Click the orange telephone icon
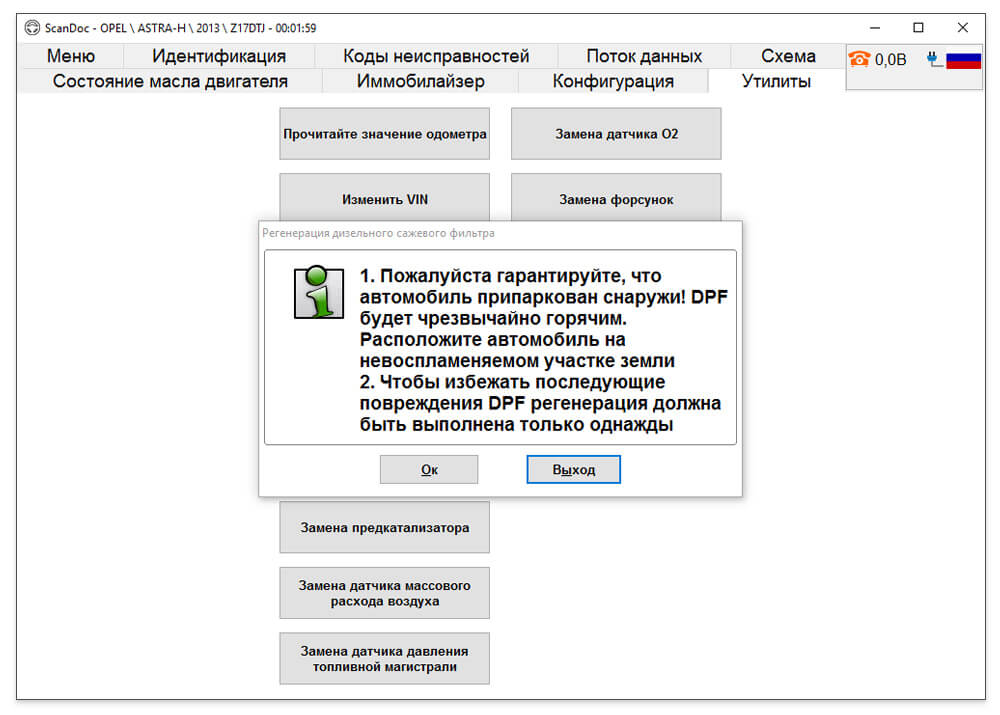The height and width of the screenshot is (715, 1000). click(x=859, y=59)
